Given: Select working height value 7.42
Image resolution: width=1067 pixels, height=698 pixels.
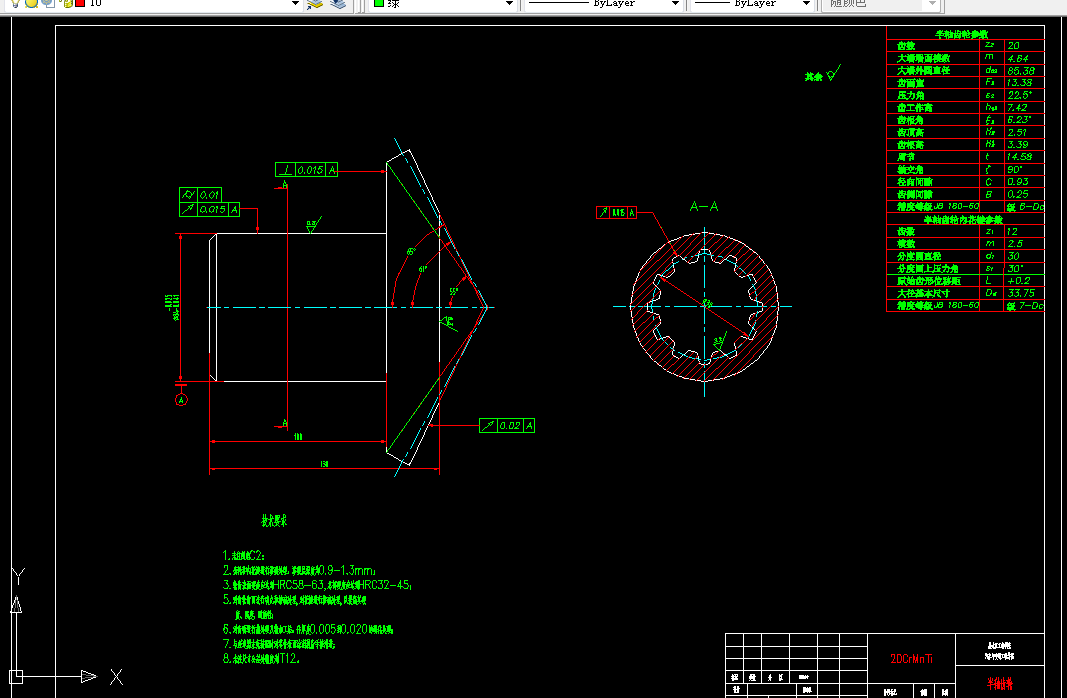Looking at the screenshot, I should [1017, 107].
